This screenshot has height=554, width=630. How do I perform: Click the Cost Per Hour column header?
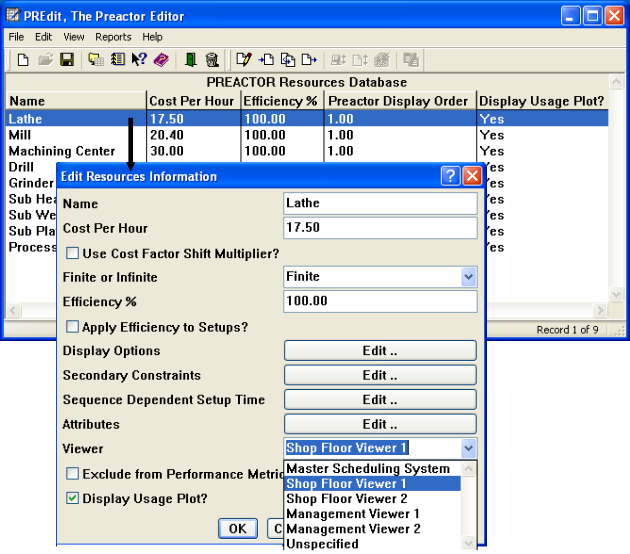(x=192, y=101)
